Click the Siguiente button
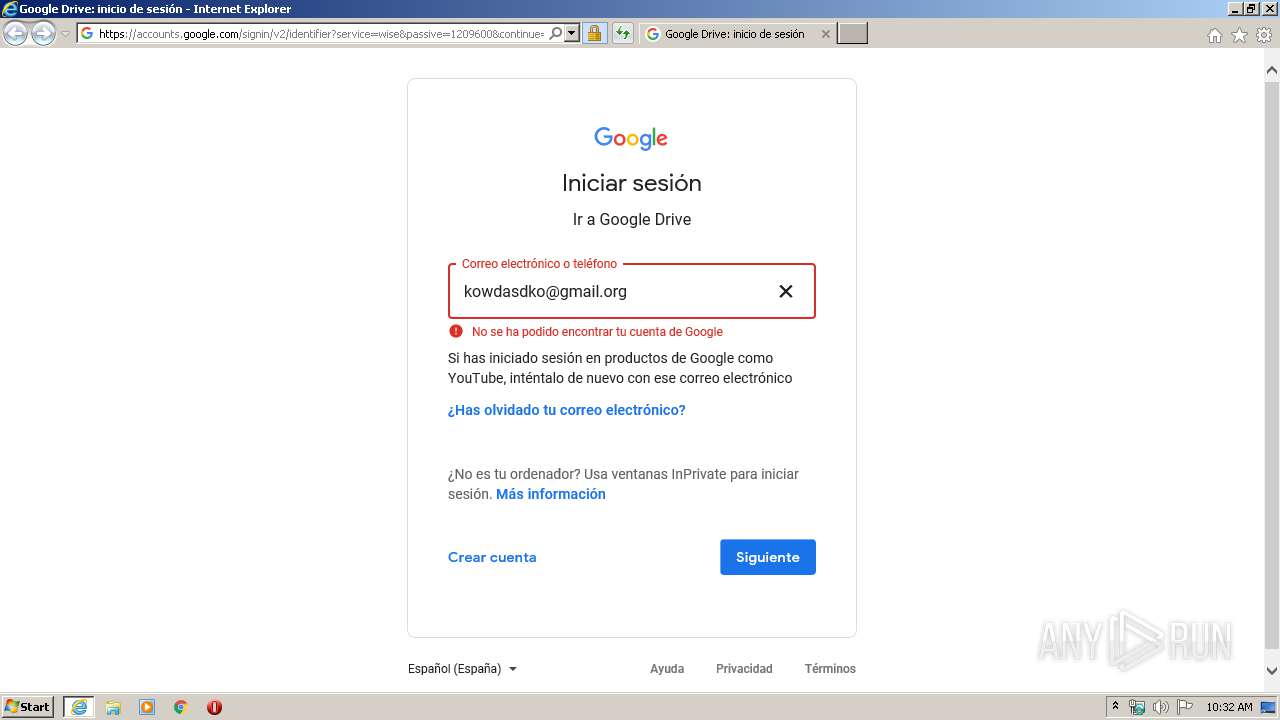The height and width of the screenshot is (720, 1280). [x=768, y=557]
